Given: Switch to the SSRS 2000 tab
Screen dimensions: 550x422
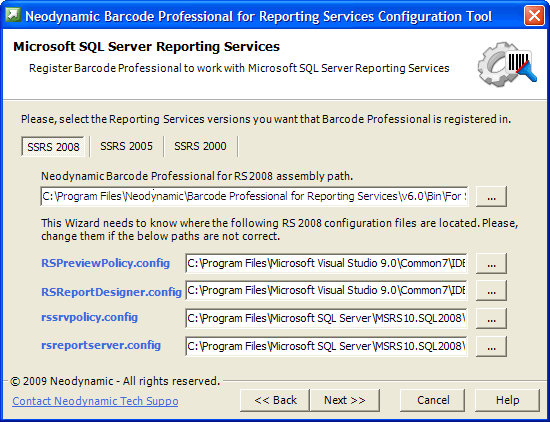Looking at the screenshot, I should [x=200, y=146].
